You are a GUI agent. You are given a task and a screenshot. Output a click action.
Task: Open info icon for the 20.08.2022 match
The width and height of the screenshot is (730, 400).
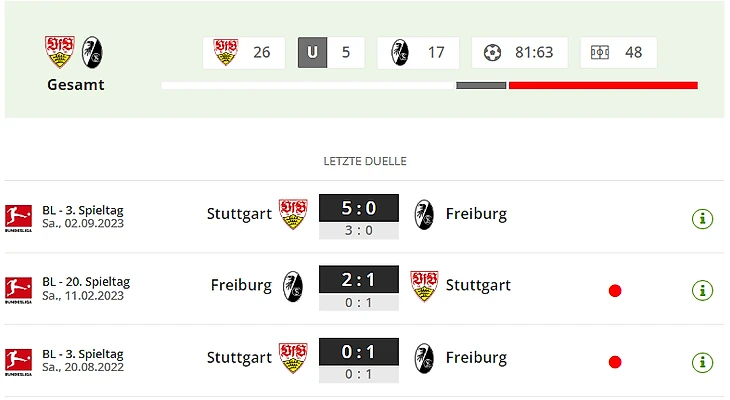pos(702,362)
